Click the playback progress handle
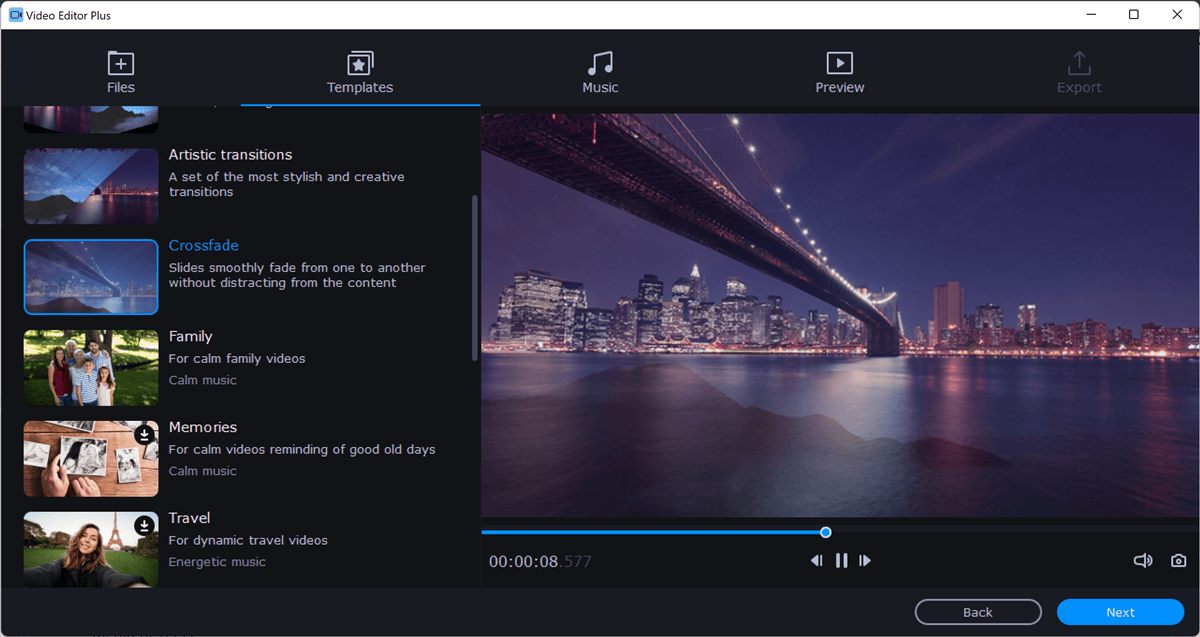The image size is (1200, 637). click(826, 532)
